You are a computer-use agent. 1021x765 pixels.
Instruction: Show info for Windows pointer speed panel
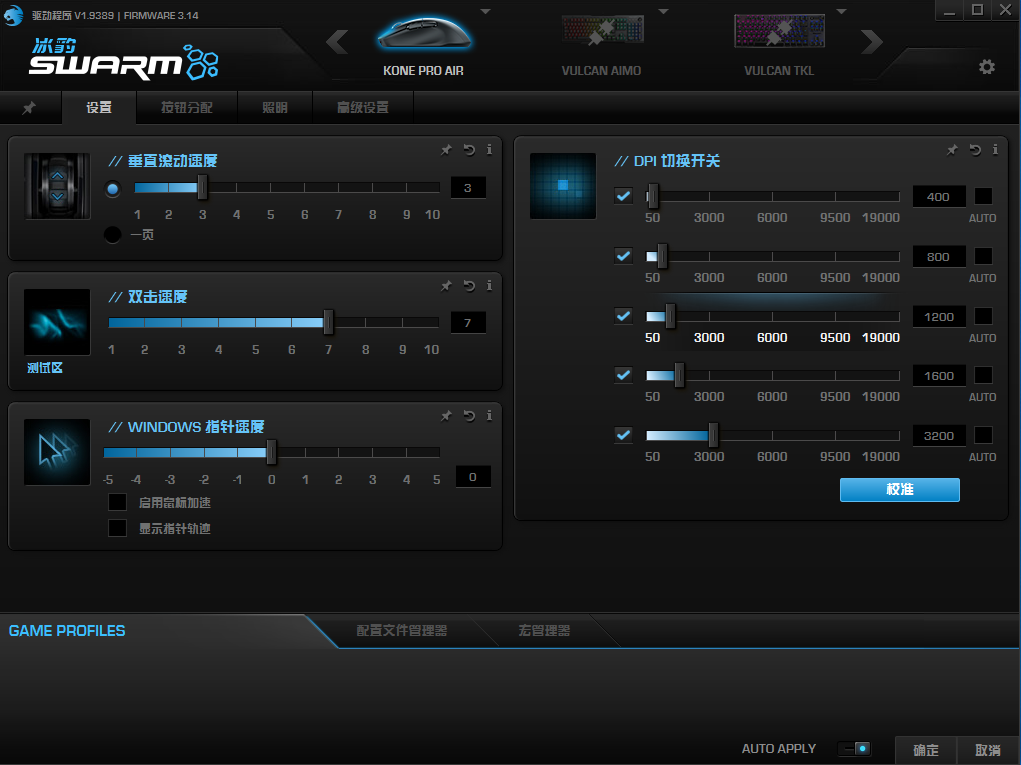tap(489, 415)
